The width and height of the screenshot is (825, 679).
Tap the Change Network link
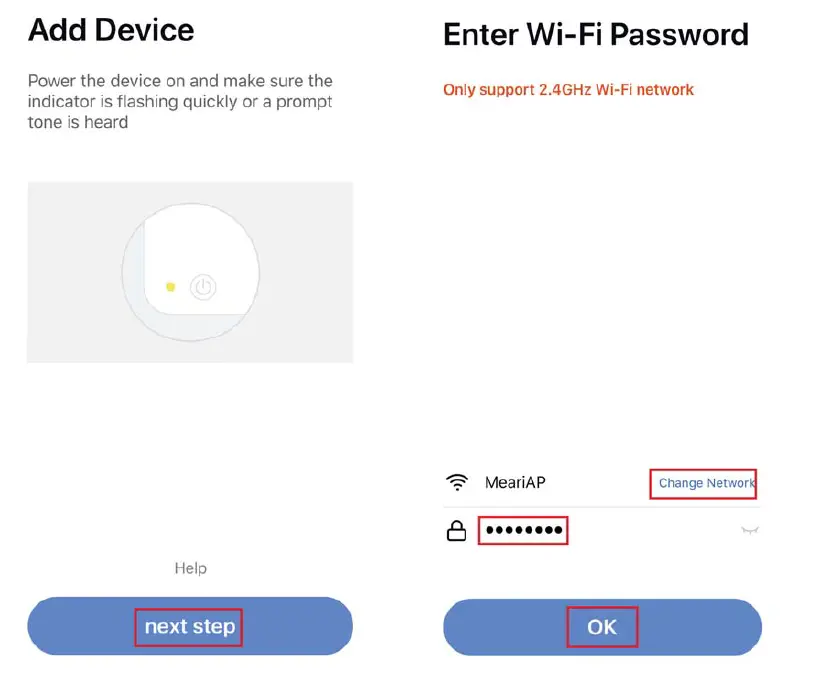[705, 483]
